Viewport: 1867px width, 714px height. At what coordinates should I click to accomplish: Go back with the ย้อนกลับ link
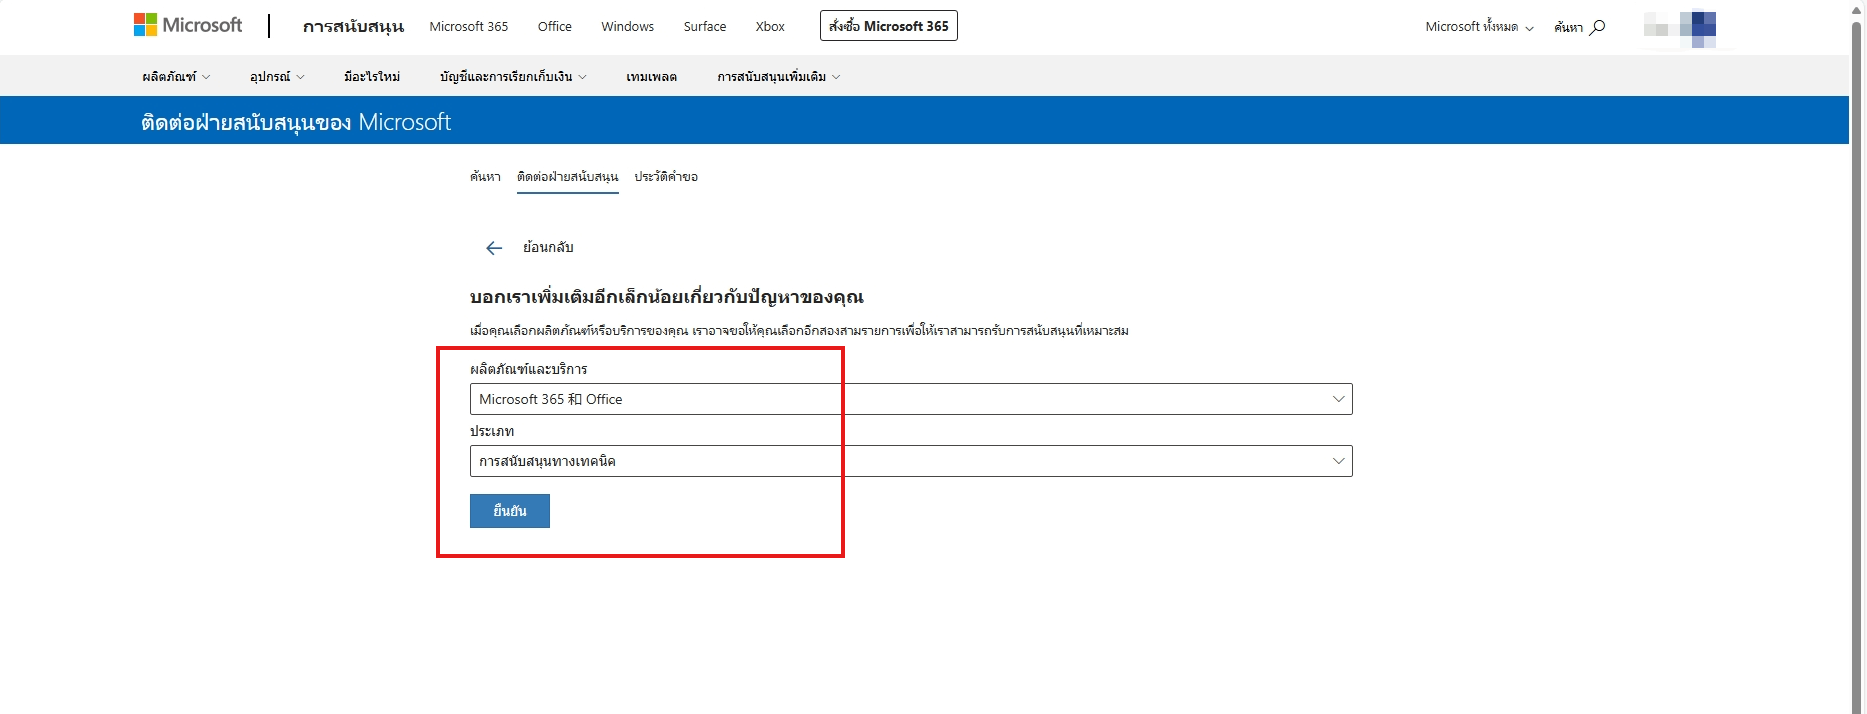click(548, 247)
